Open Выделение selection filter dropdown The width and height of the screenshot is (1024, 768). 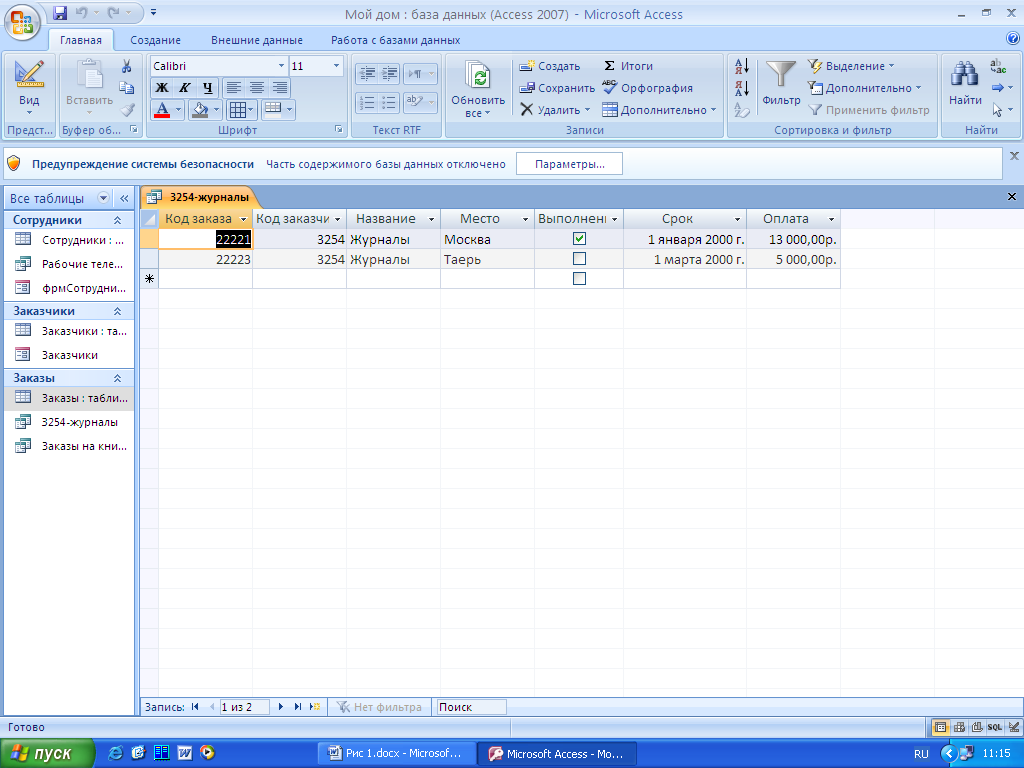852,66
